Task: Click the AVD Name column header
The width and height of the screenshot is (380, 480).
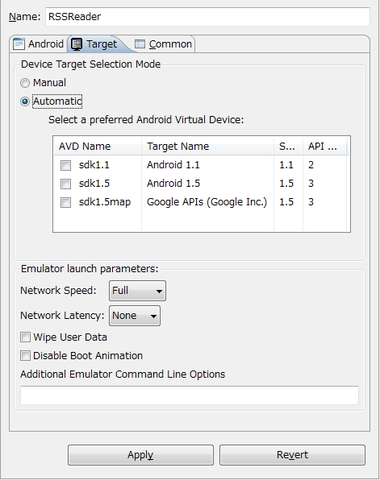Action: coord(97,146)
